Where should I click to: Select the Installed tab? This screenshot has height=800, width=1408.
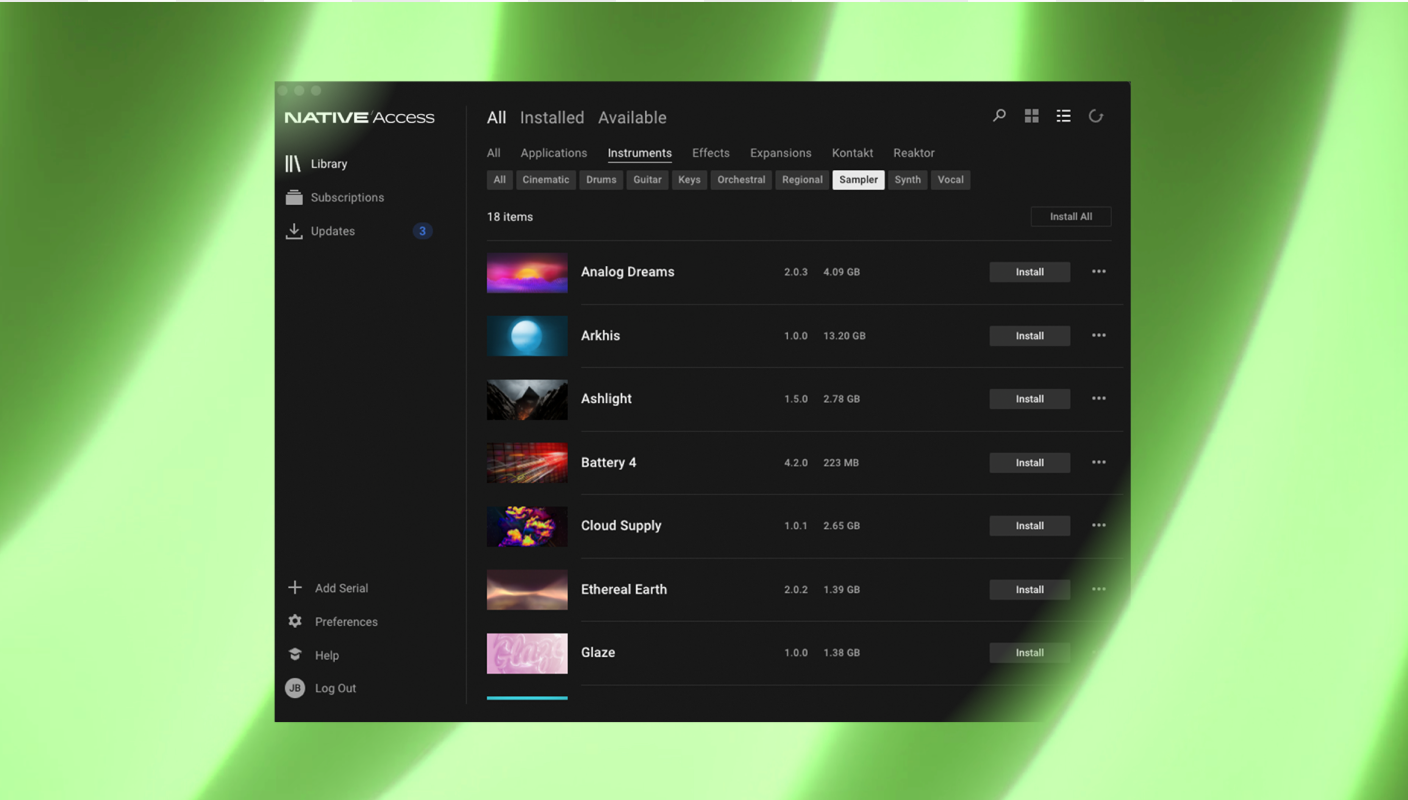[551, 118]
